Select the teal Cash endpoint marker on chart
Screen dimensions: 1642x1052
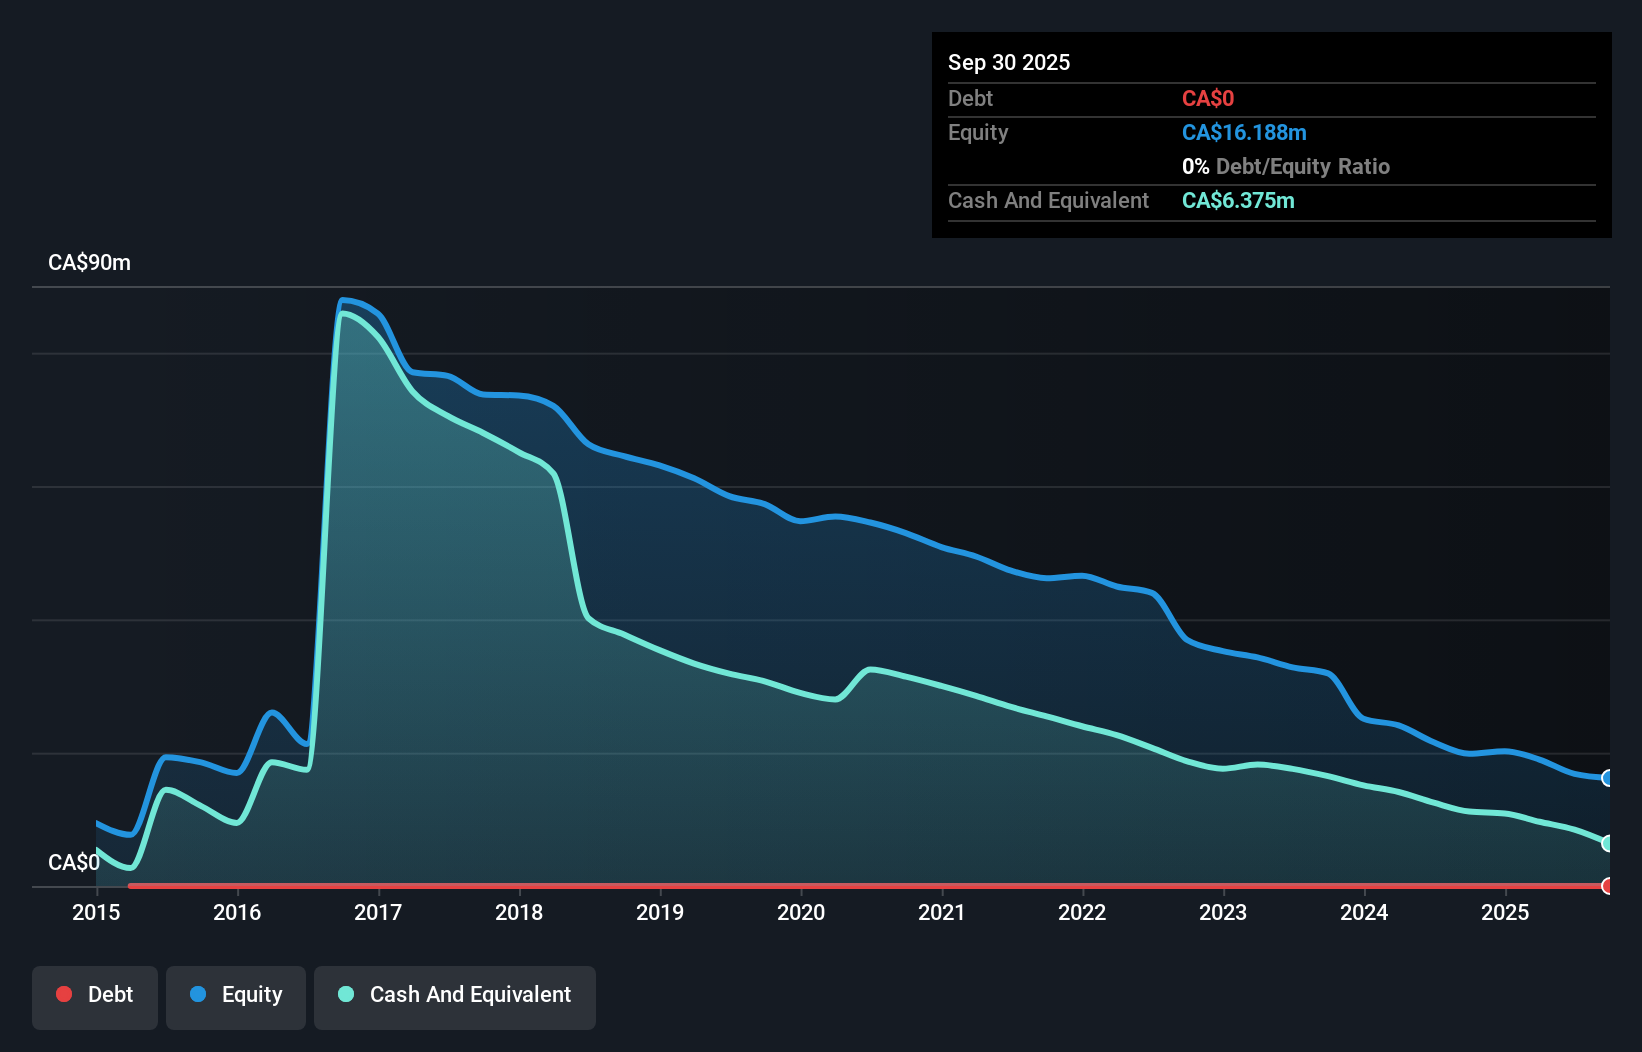(1607, 843)
